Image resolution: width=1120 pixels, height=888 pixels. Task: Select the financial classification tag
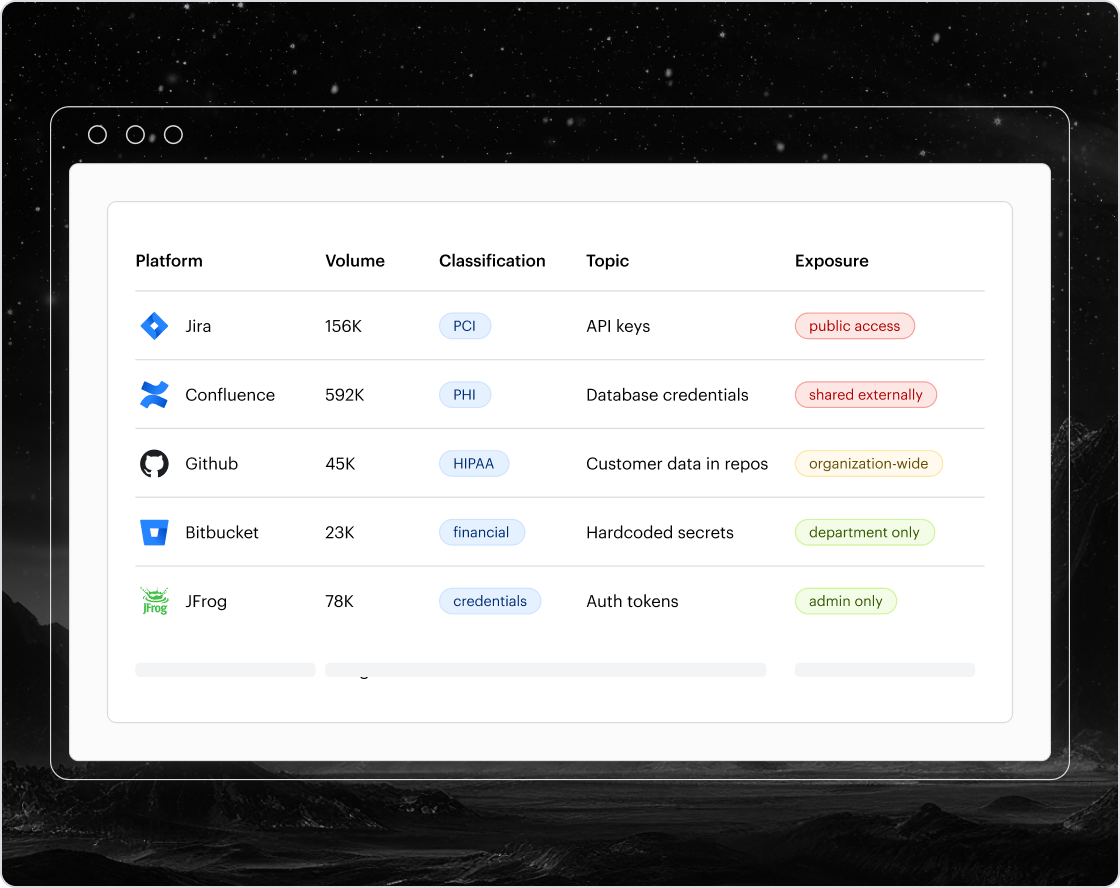point(481,533)
